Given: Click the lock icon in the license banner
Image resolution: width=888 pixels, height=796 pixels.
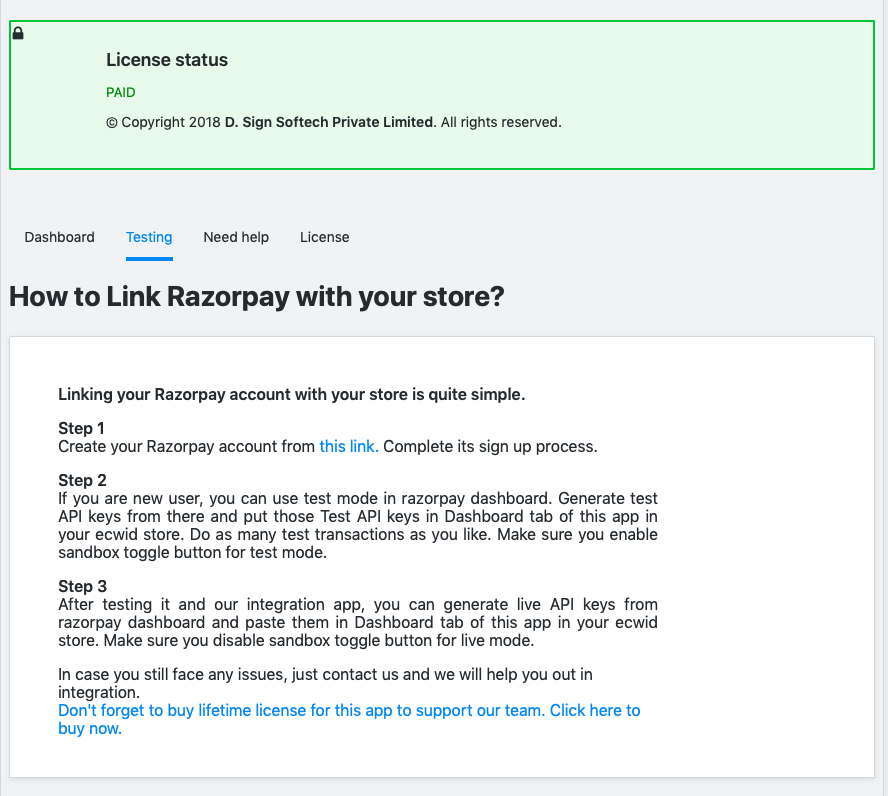Looking at the screenshot, I should [x=18, y=33].
